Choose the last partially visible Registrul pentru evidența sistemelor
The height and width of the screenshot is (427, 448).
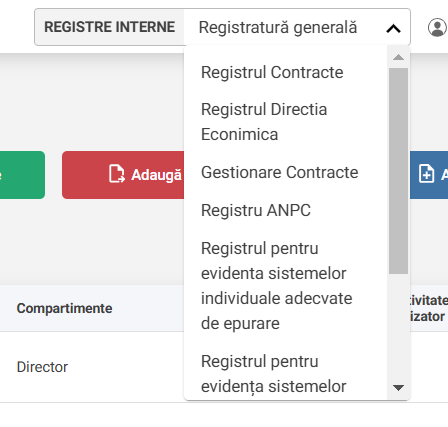click(274, 374)
